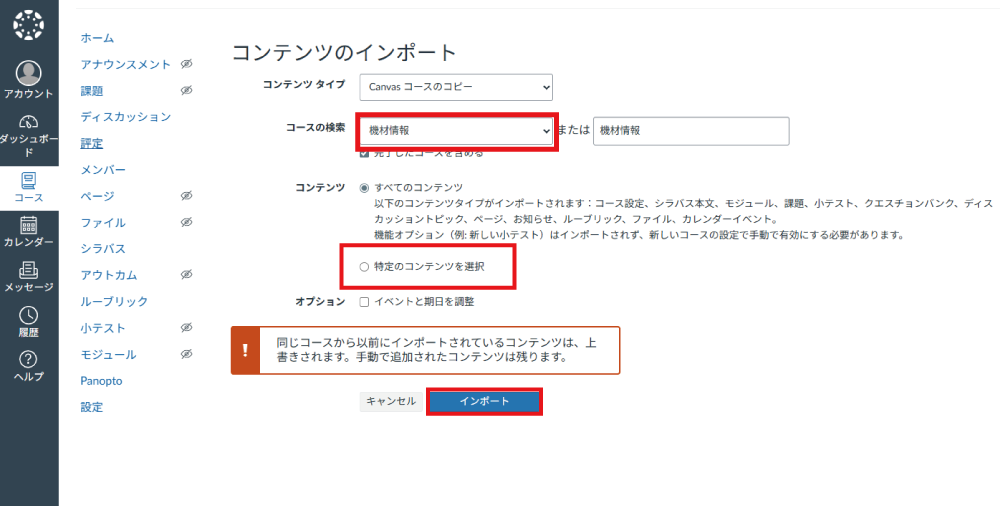Click the course search text field
The width and height of the screenshot is (1000, 506).
[690, 131]
